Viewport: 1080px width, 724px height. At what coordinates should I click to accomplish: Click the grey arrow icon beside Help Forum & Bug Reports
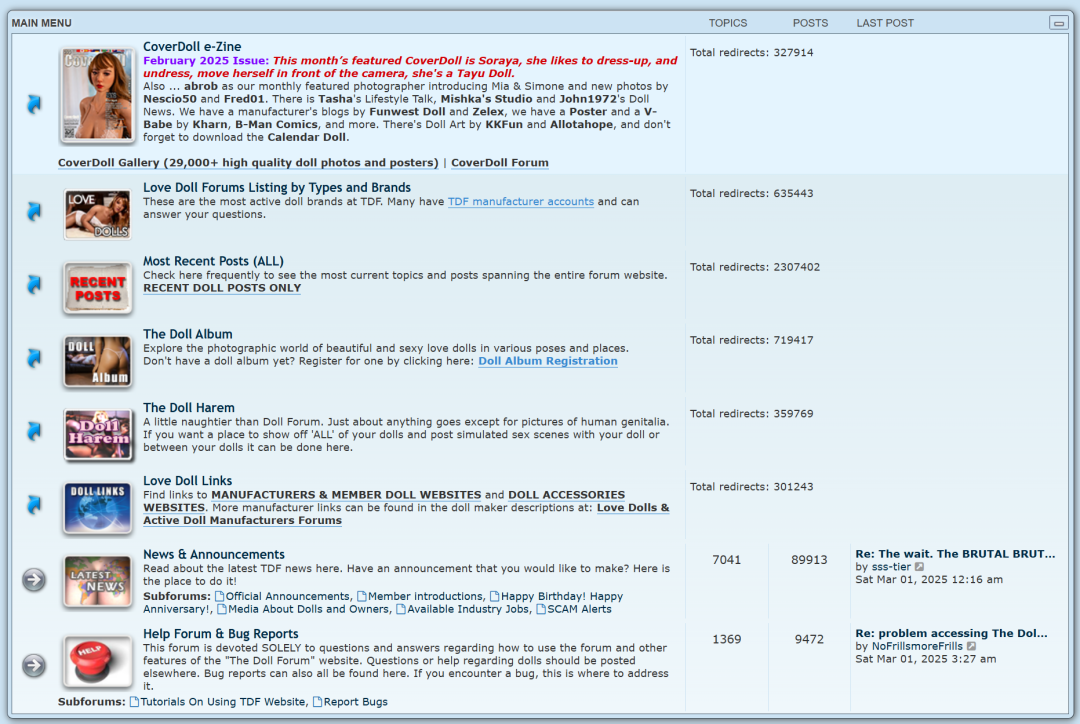pyautogui.click(x=34, y=665)
